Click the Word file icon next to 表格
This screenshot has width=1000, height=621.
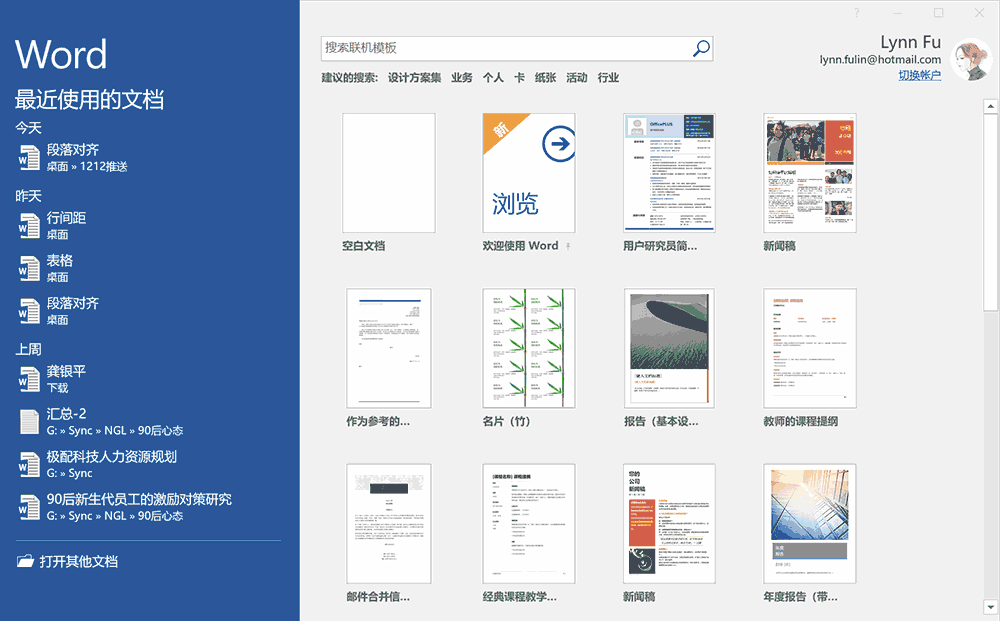click(29, 268)
